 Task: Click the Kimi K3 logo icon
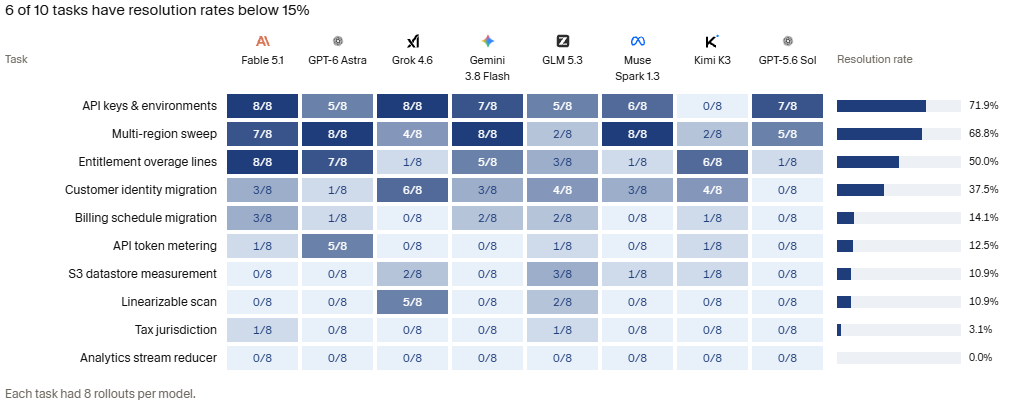712,42
